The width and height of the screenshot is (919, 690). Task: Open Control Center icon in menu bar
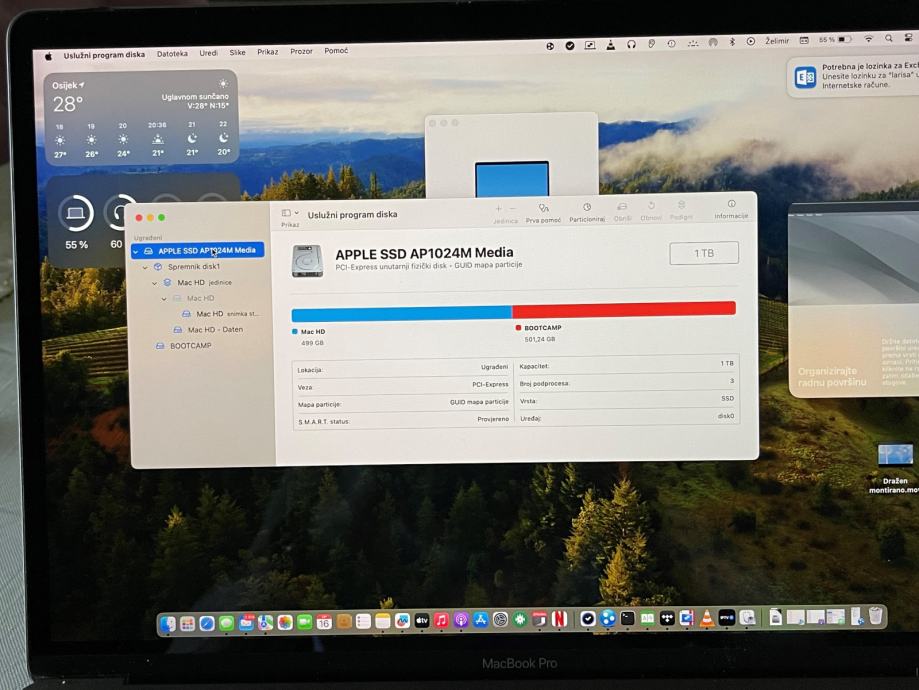pyautogui.click(x=908, y=38)
